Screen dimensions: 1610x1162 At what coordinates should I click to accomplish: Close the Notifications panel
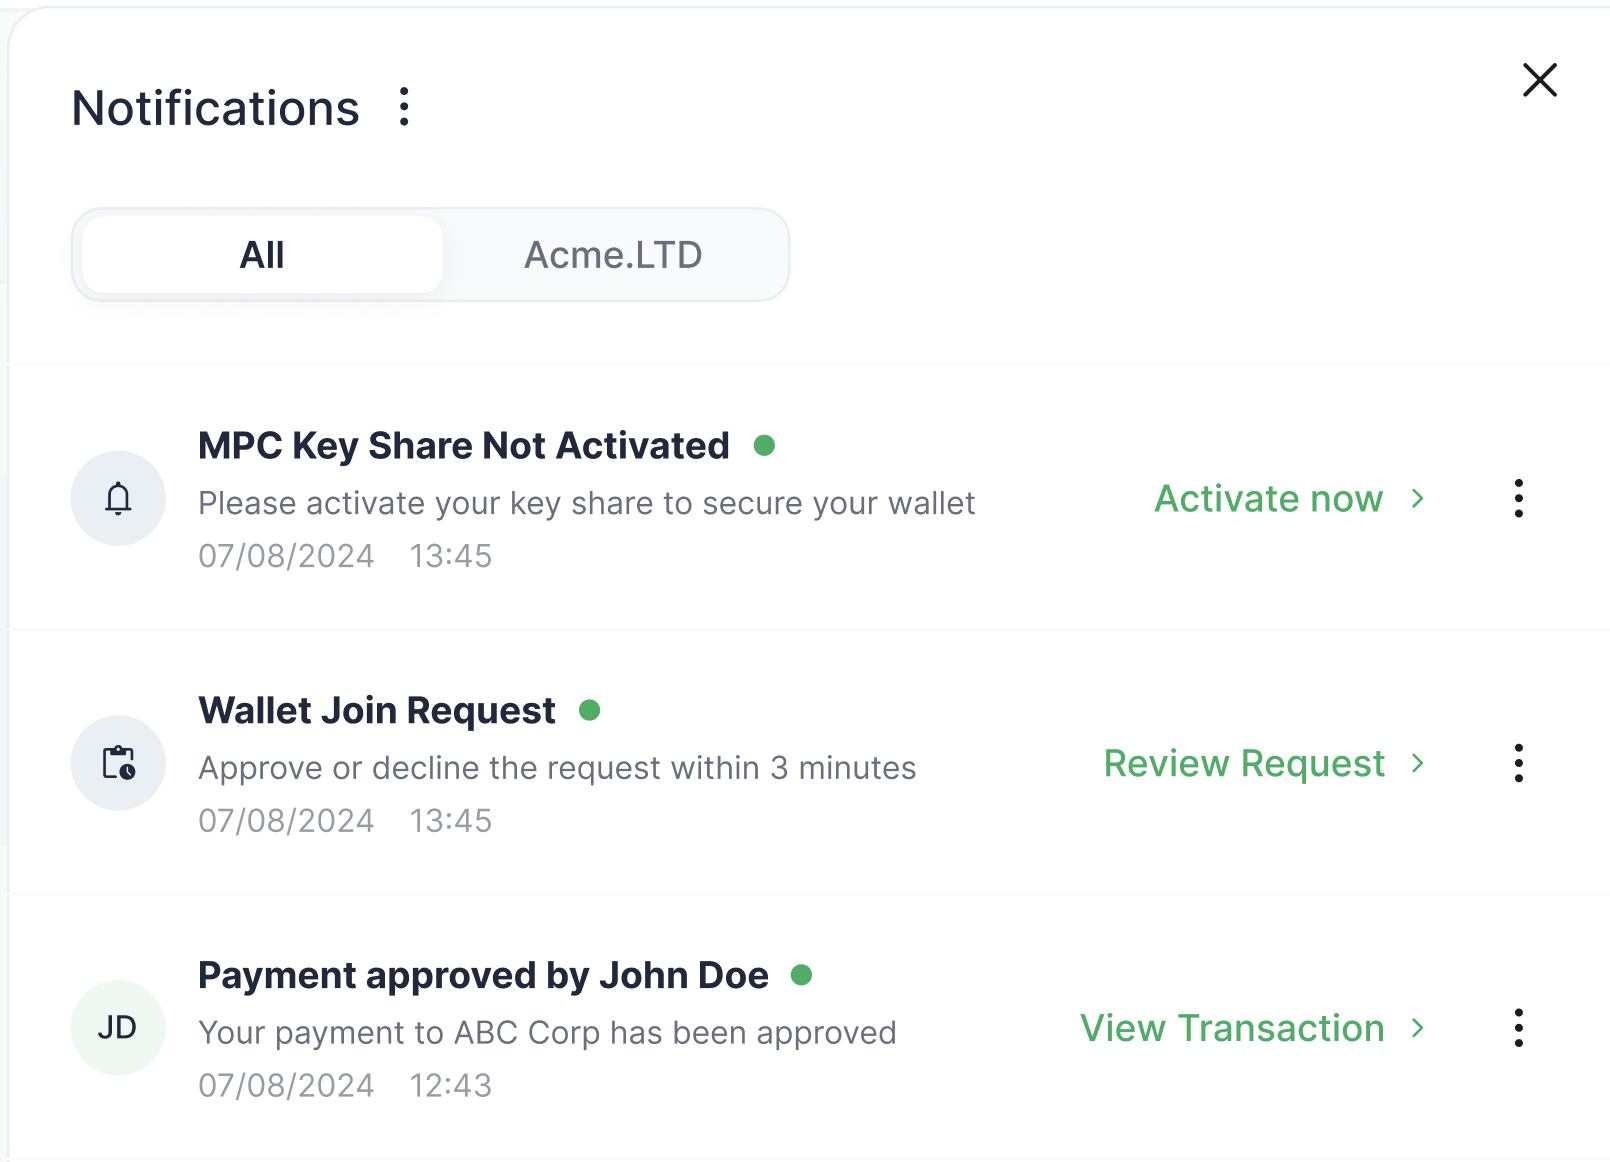(1539, 80)
